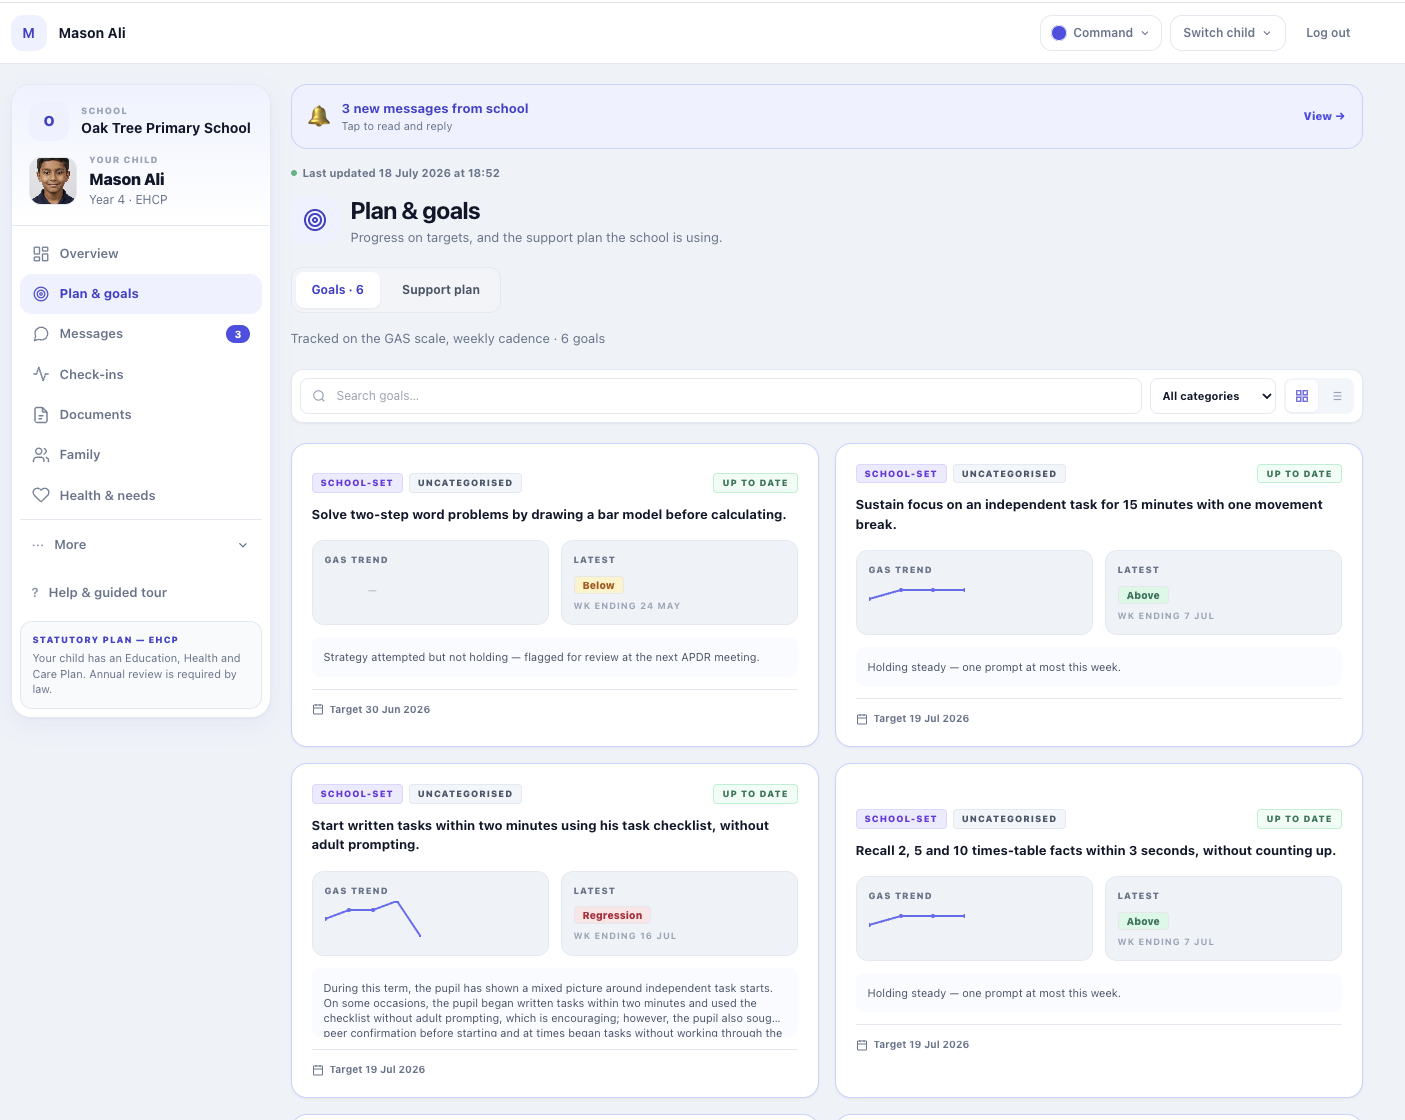Click the Statutory Plan — EHCP notice
Viewport: 1405px width, 1120px height.
(141, 665)
